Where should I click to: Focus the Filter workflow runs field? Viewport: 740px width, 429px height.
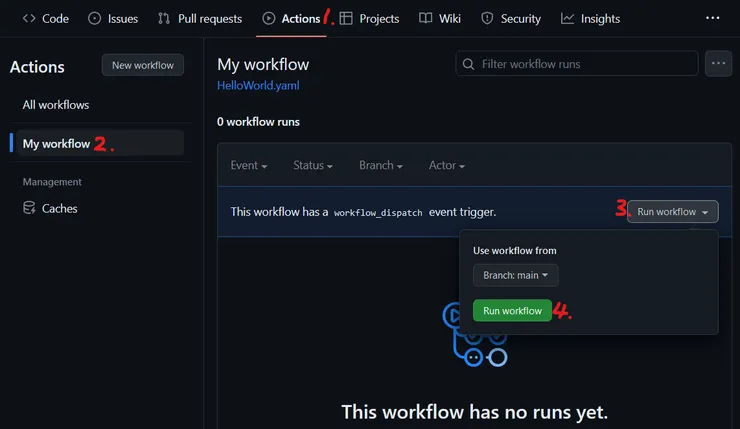(577, 64)
